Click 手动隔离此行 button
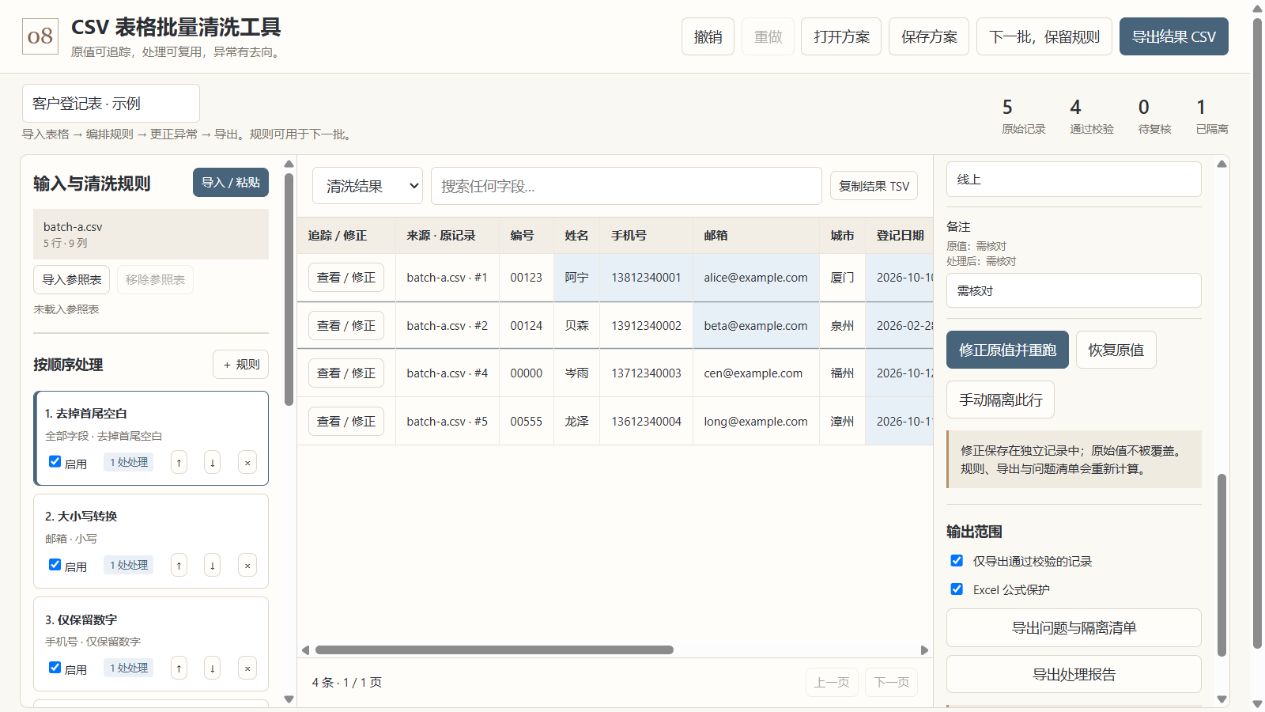 click(x=1000, y=400)
